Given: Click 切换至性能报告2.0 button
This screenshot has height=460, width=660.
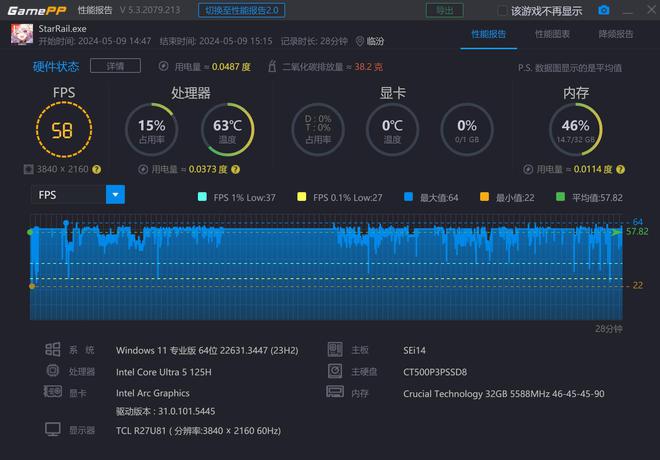Looking at the screenshot, I should (x=242, y=10).
